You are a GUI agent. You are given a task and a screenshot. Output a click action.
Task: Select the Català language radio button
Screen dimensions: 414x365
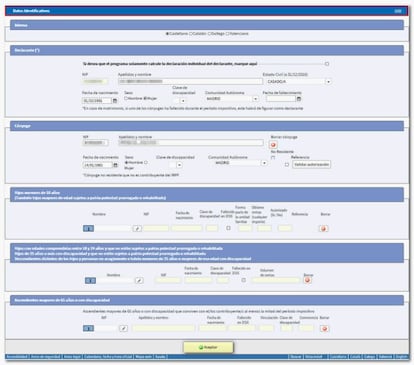(x=191, y=34)
